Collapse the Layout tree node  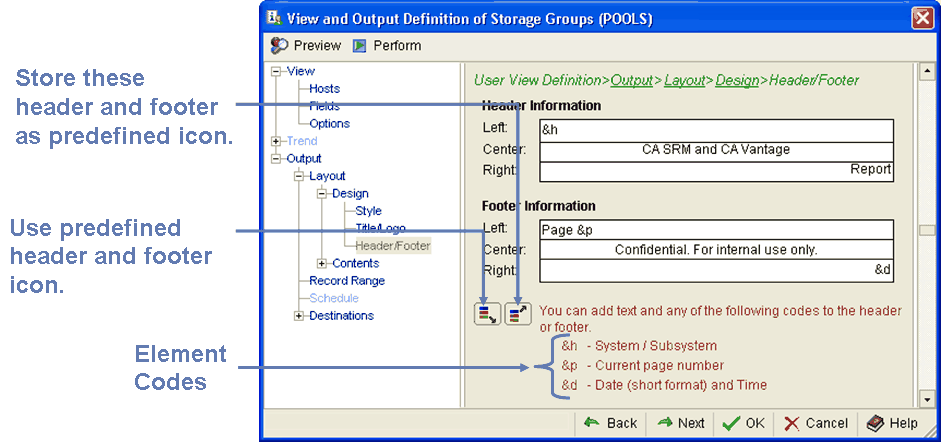(299, 176)
